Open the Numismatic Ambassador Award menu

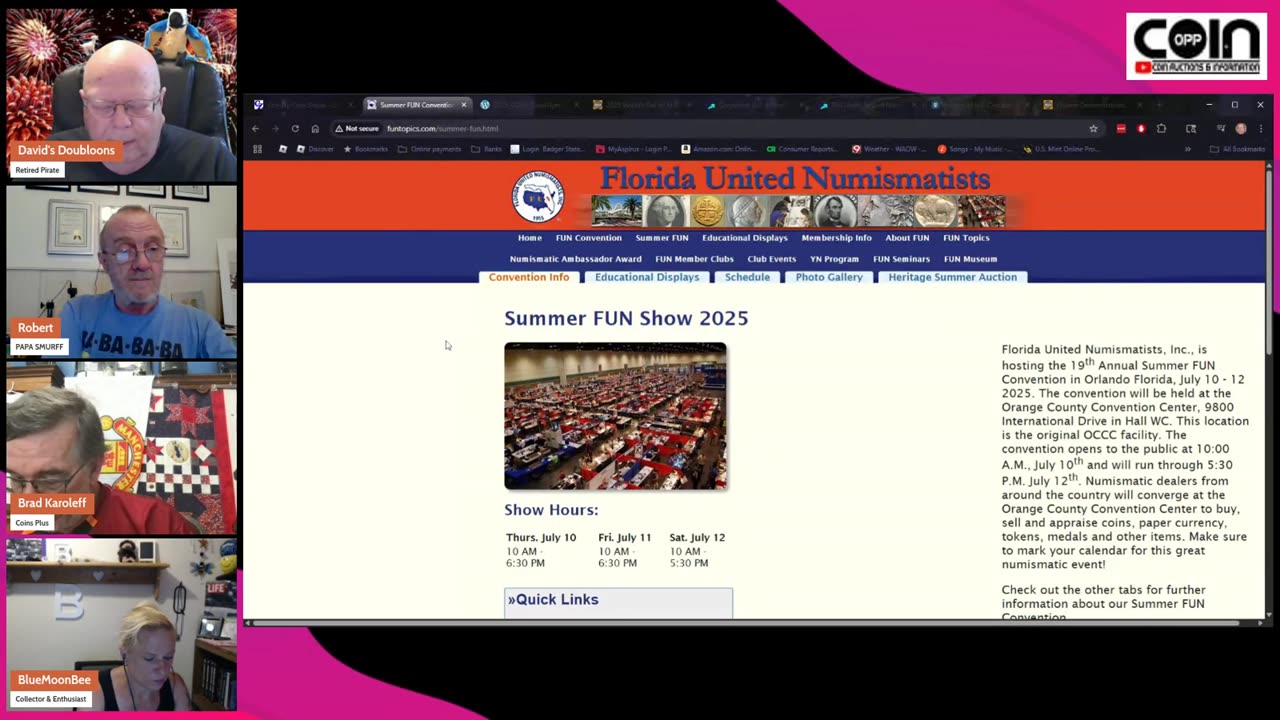(x=576, y=259)
